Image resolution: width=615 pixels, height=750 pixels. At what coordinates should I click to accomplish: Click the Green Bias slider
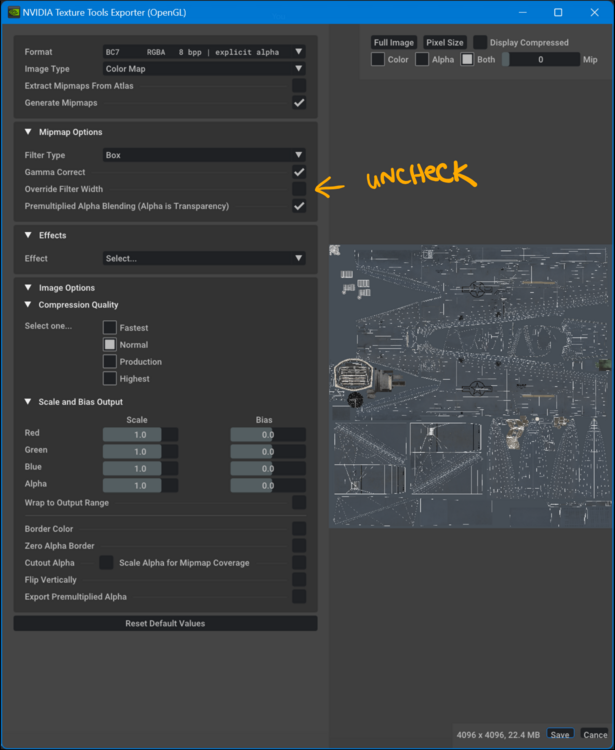[268, 452]
